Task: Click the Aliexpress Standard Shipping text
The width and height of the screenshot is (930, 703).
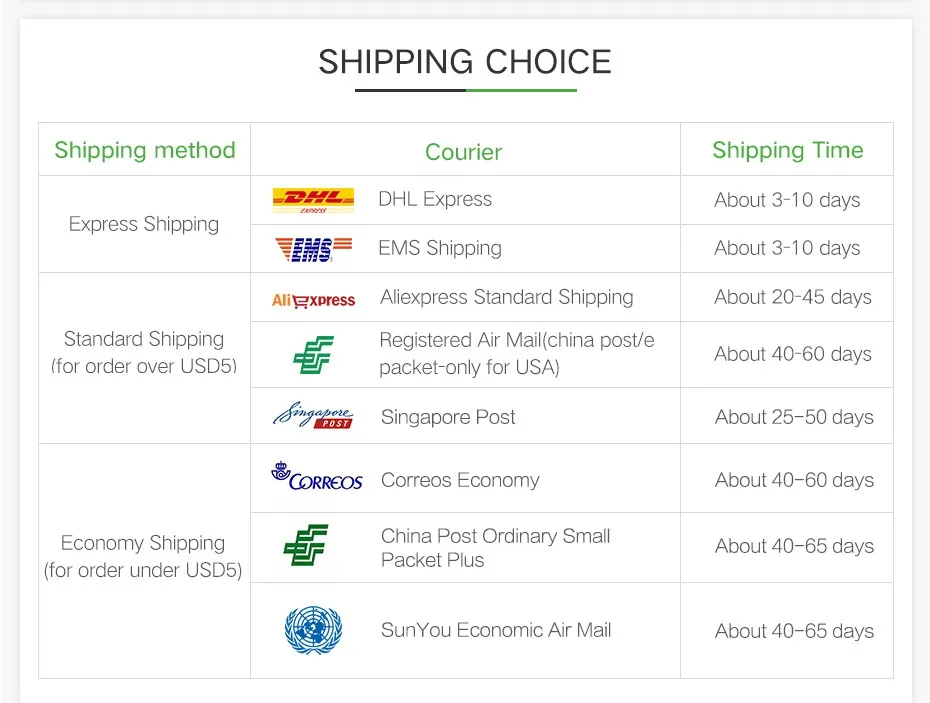Action: tap(507, 297)
